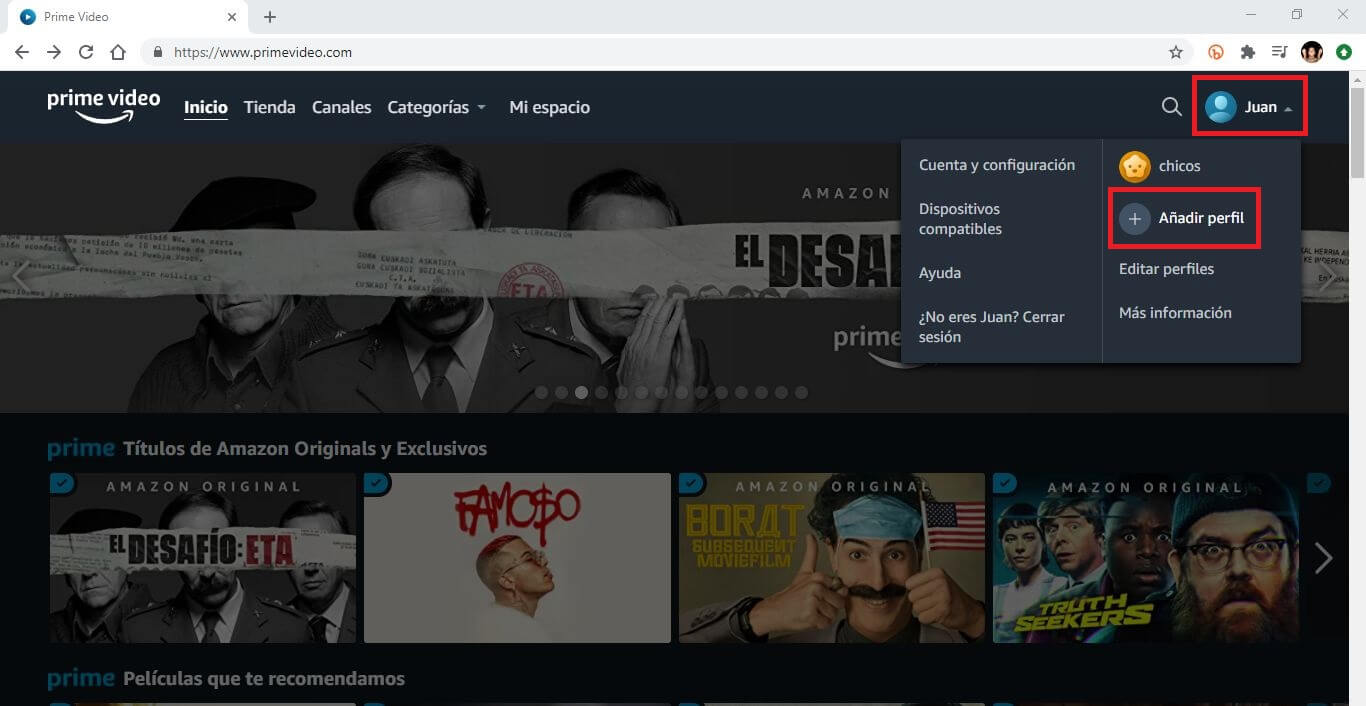Open a new browser tab
The height and width of the screenshot is (706, 1366).
(x=270, y=17)
